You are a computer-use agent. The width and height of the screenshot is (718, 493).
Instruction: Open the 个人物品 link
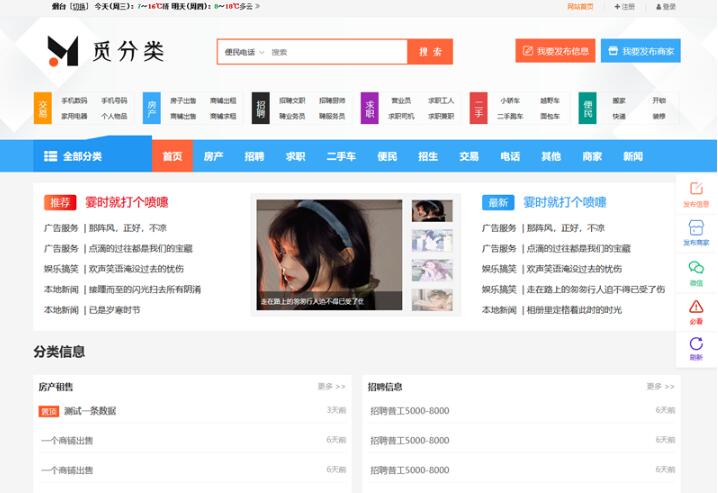point(114,116)
